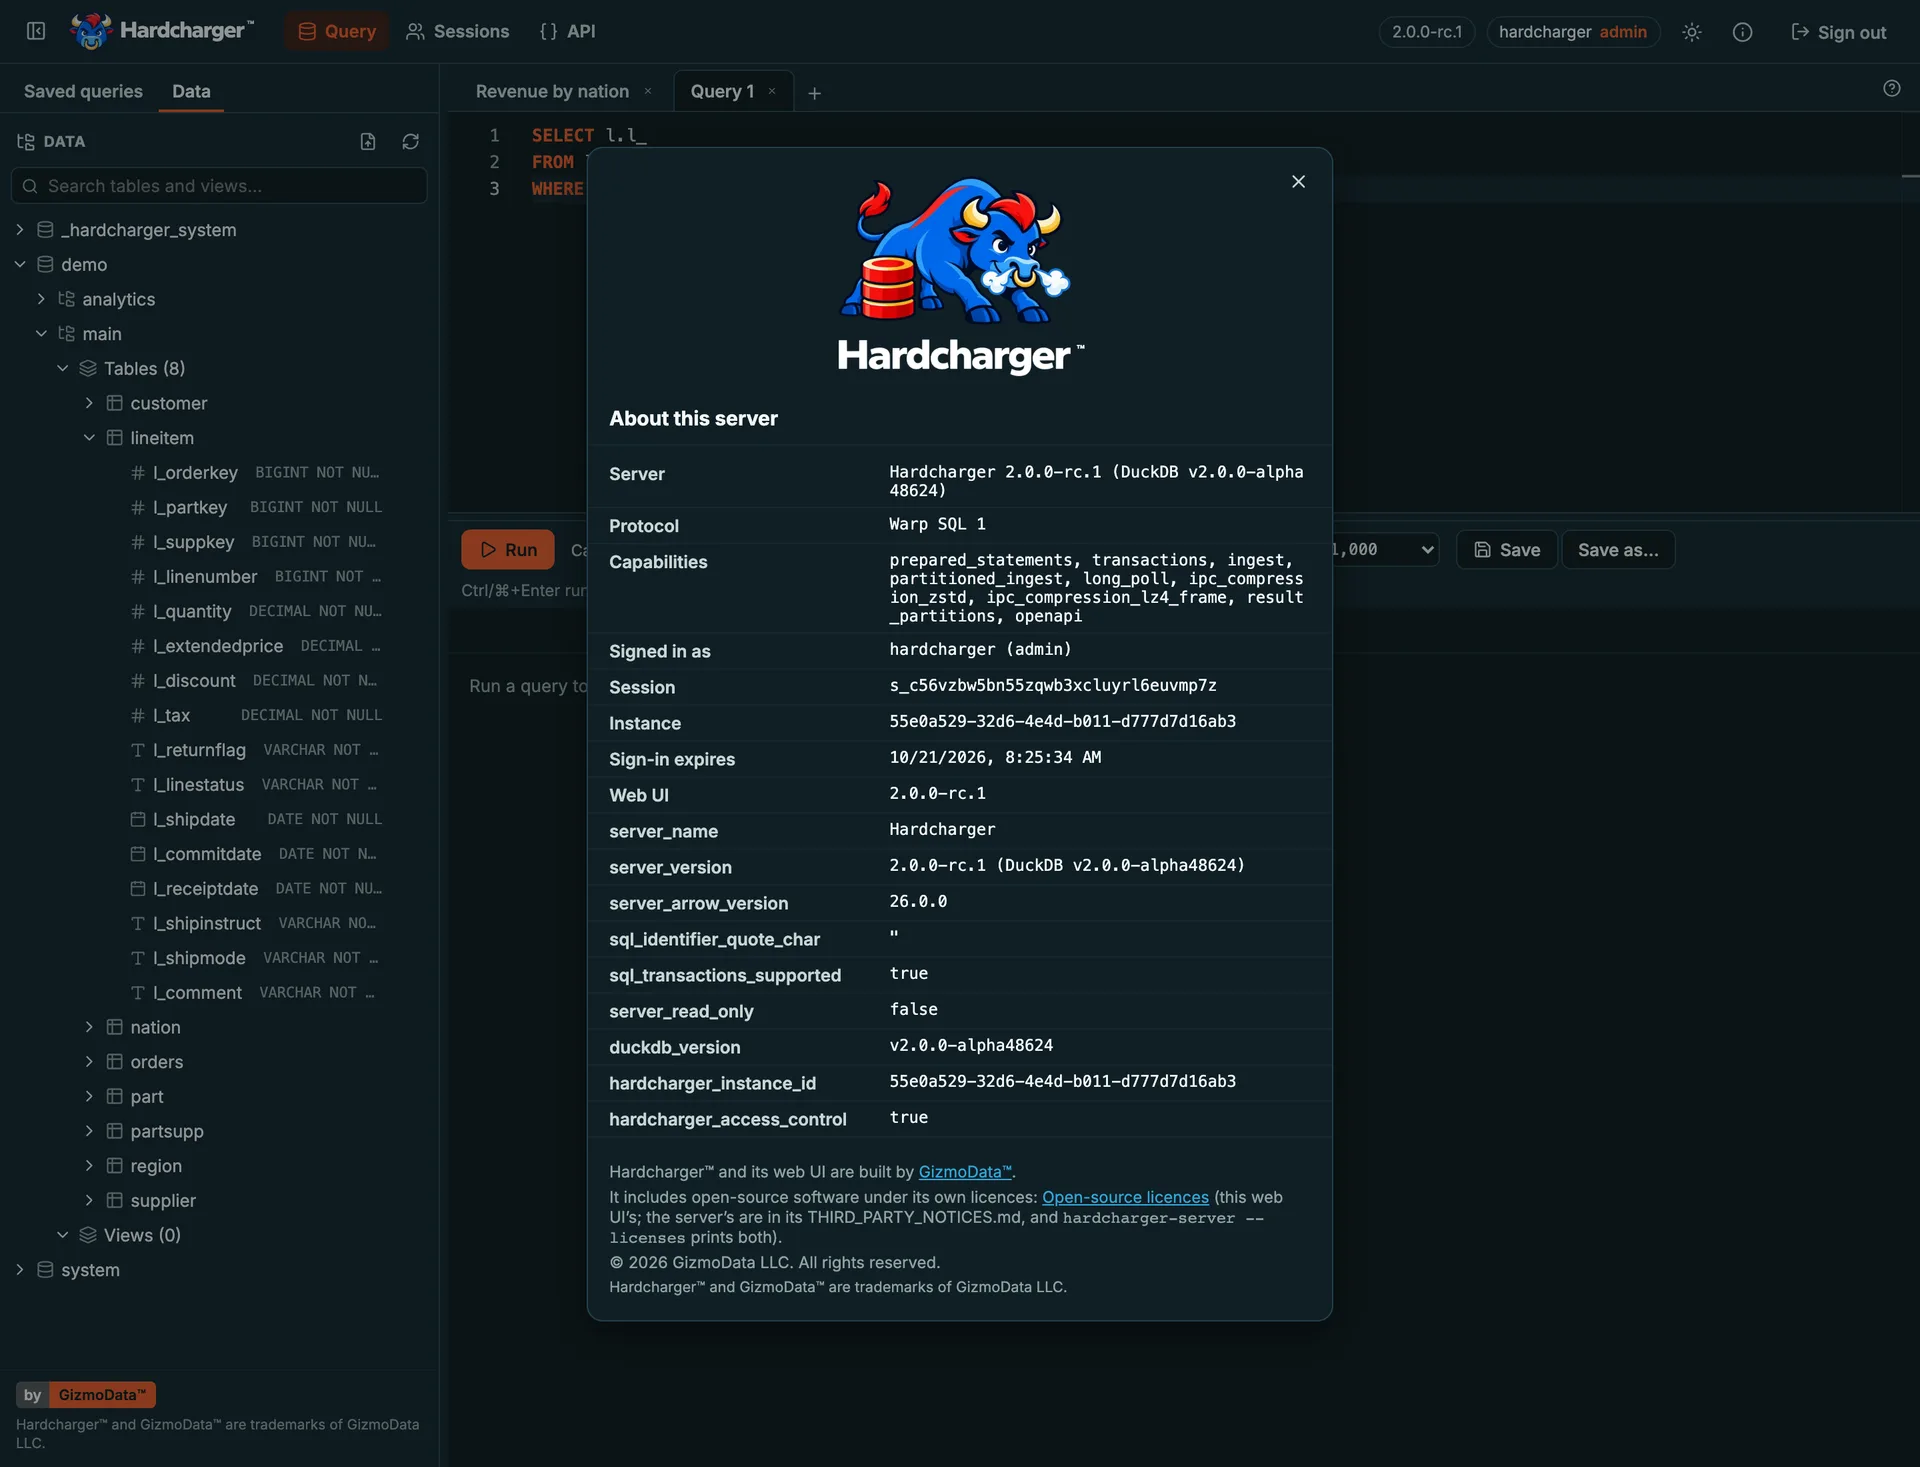Screen dimensions: 1920x1467
Task: Run the query
Action: (x=508, y=549)
